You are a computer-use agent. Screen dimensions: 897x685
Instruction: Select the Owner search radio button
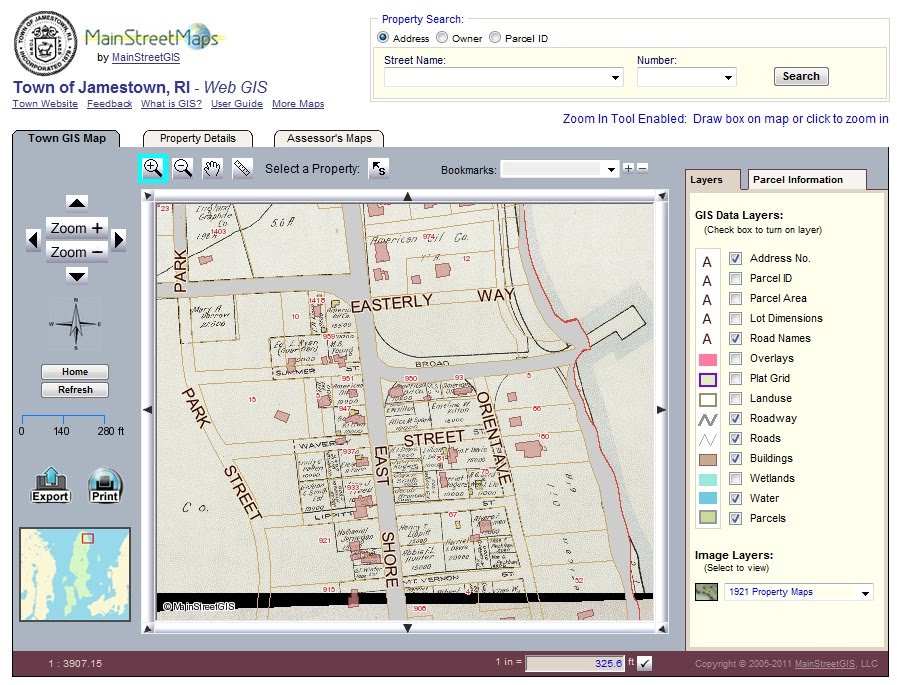pos(441,37)
